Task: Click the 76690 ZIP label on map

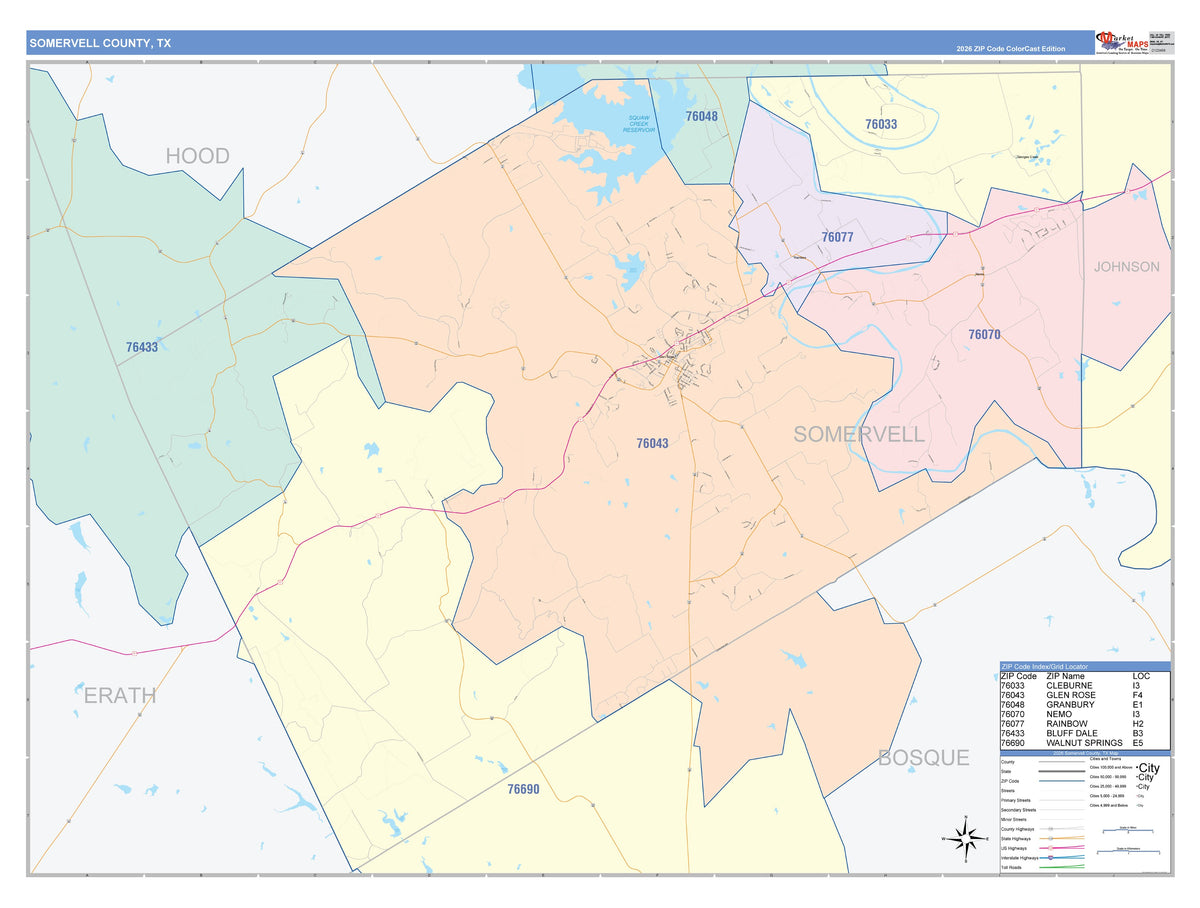Action: point(523,789)
